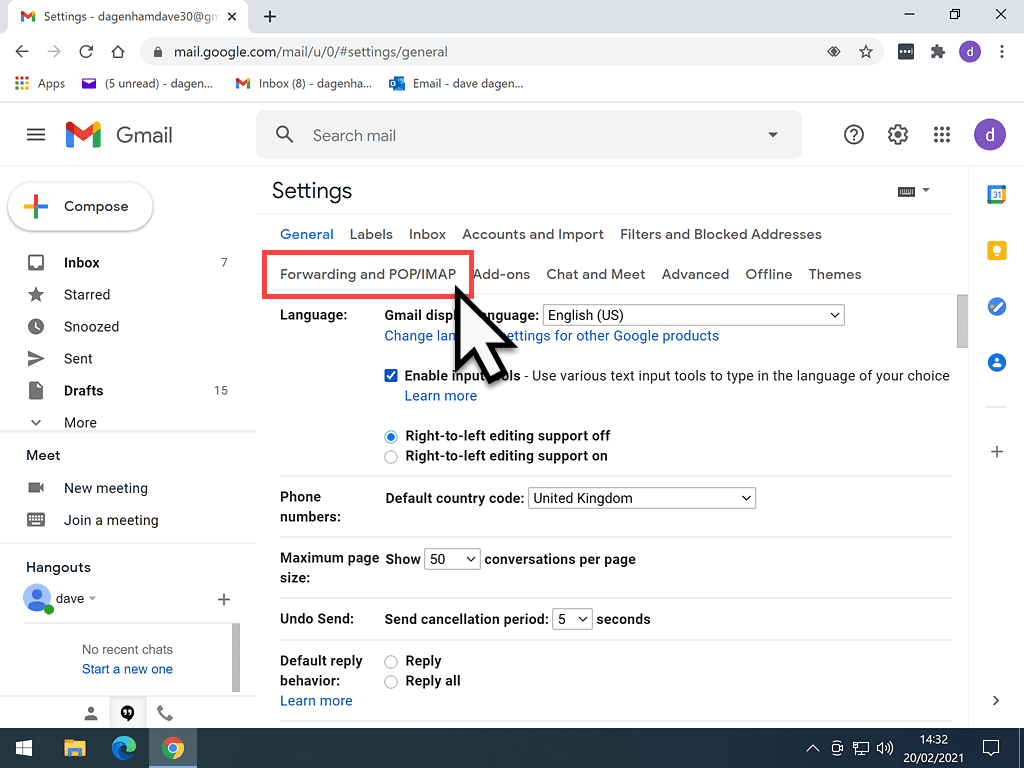Click the settings page vertical scrollbar
Screen dimensions: 1024x768
961,320
